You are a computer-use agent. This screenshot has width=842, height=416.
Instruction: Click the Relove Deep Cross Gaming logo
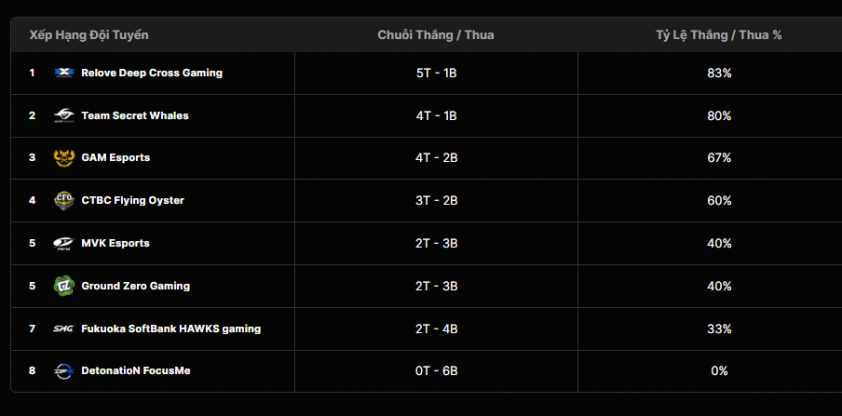(x=64, y=73)
